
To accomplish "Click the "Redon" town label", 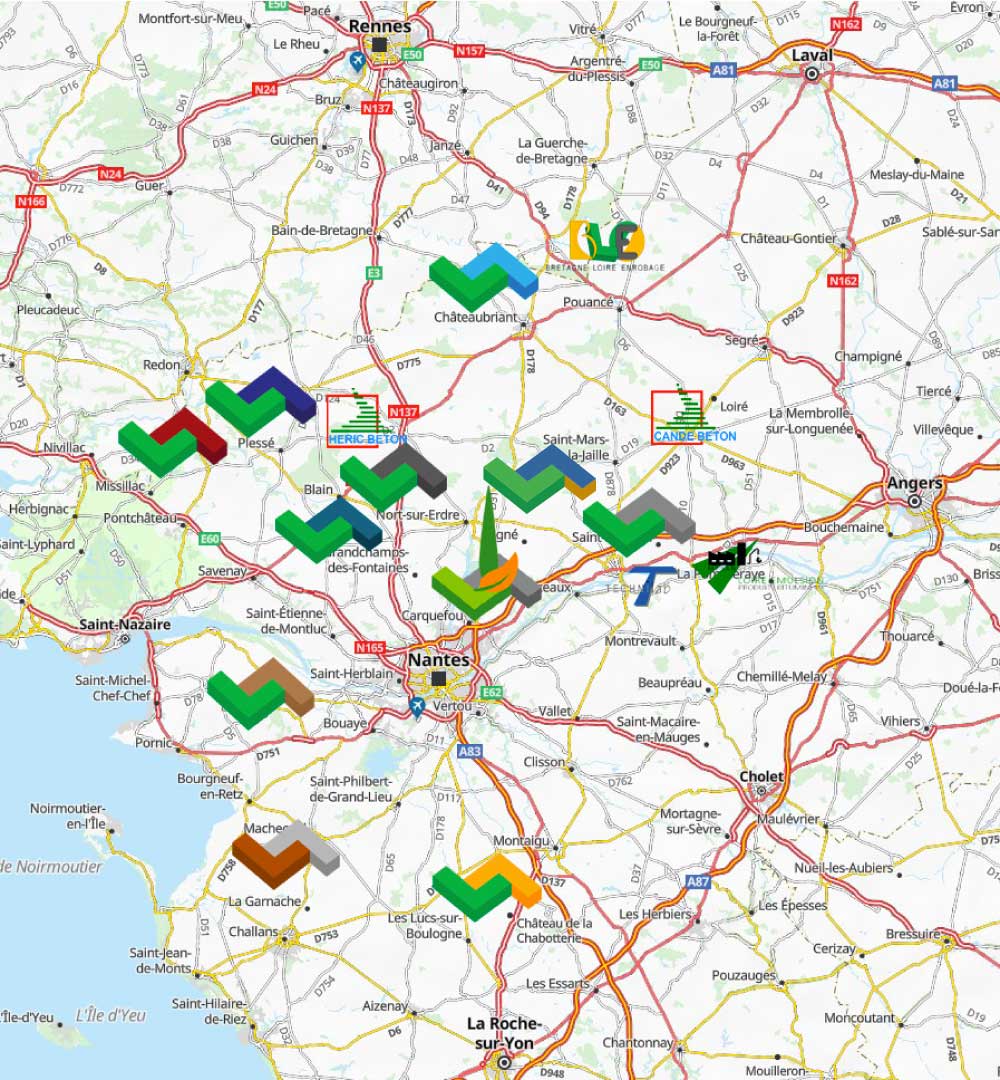I will tap(161, 365).
